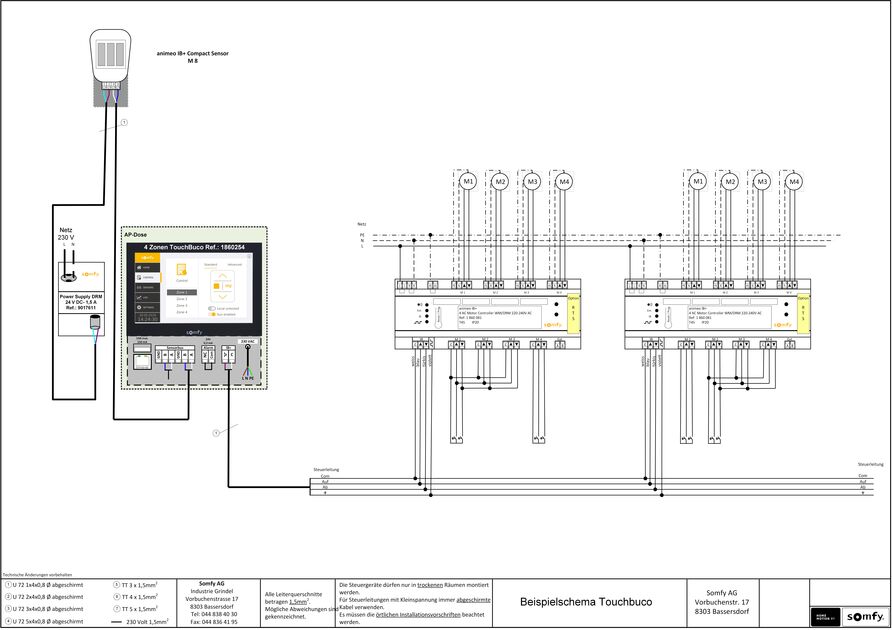The height and width of the screenshot is (630, 892).
Task: Click 'animeo IB+ Compact Sensor' label
Action: coord(193,53)
